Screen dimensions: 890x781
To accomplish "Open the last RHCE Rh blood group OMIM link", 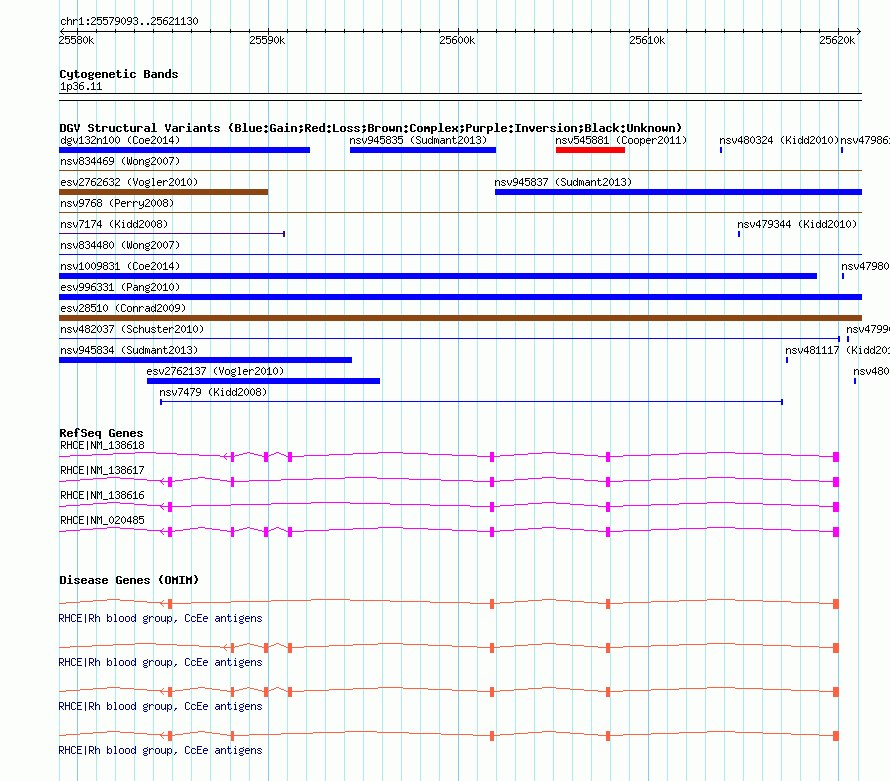I will (x=161, y=751).
